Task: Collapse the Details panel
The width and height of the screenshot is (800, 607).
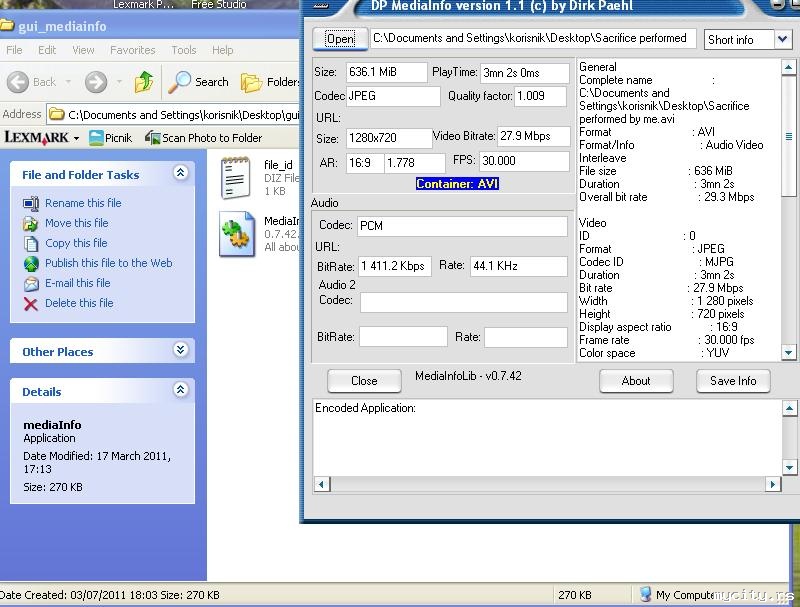Action: (x=181, y=390)
